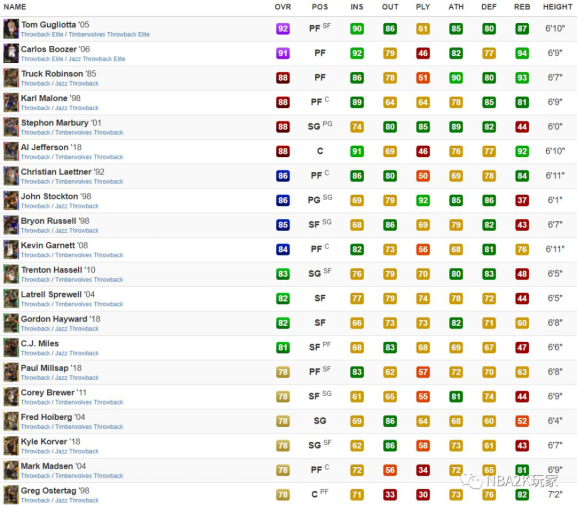Image resolution: width=577 pixels, height=506 pixels.
Task: Open the Trenton Hassell '10 name link
Action: pyautogui.click(x=58, y=270)
